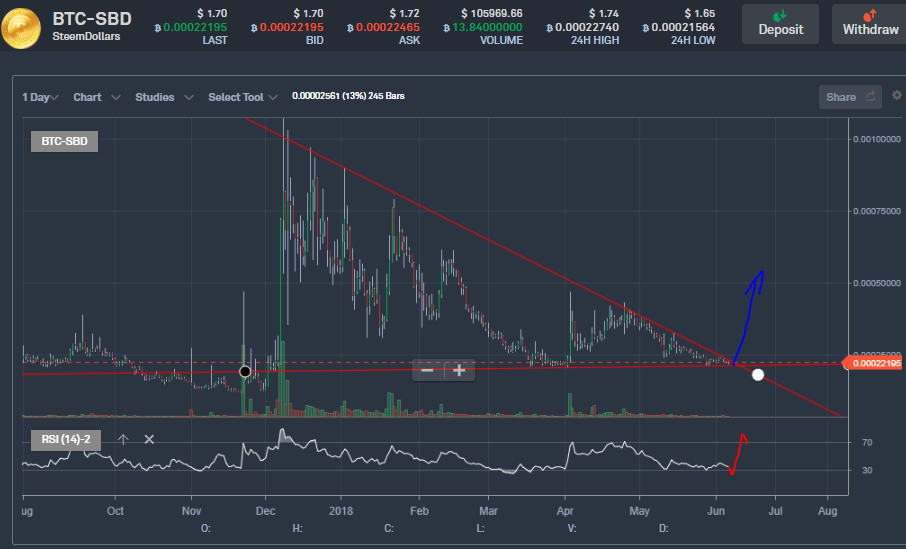Zoom in chart with plus button

click(459, 370)
